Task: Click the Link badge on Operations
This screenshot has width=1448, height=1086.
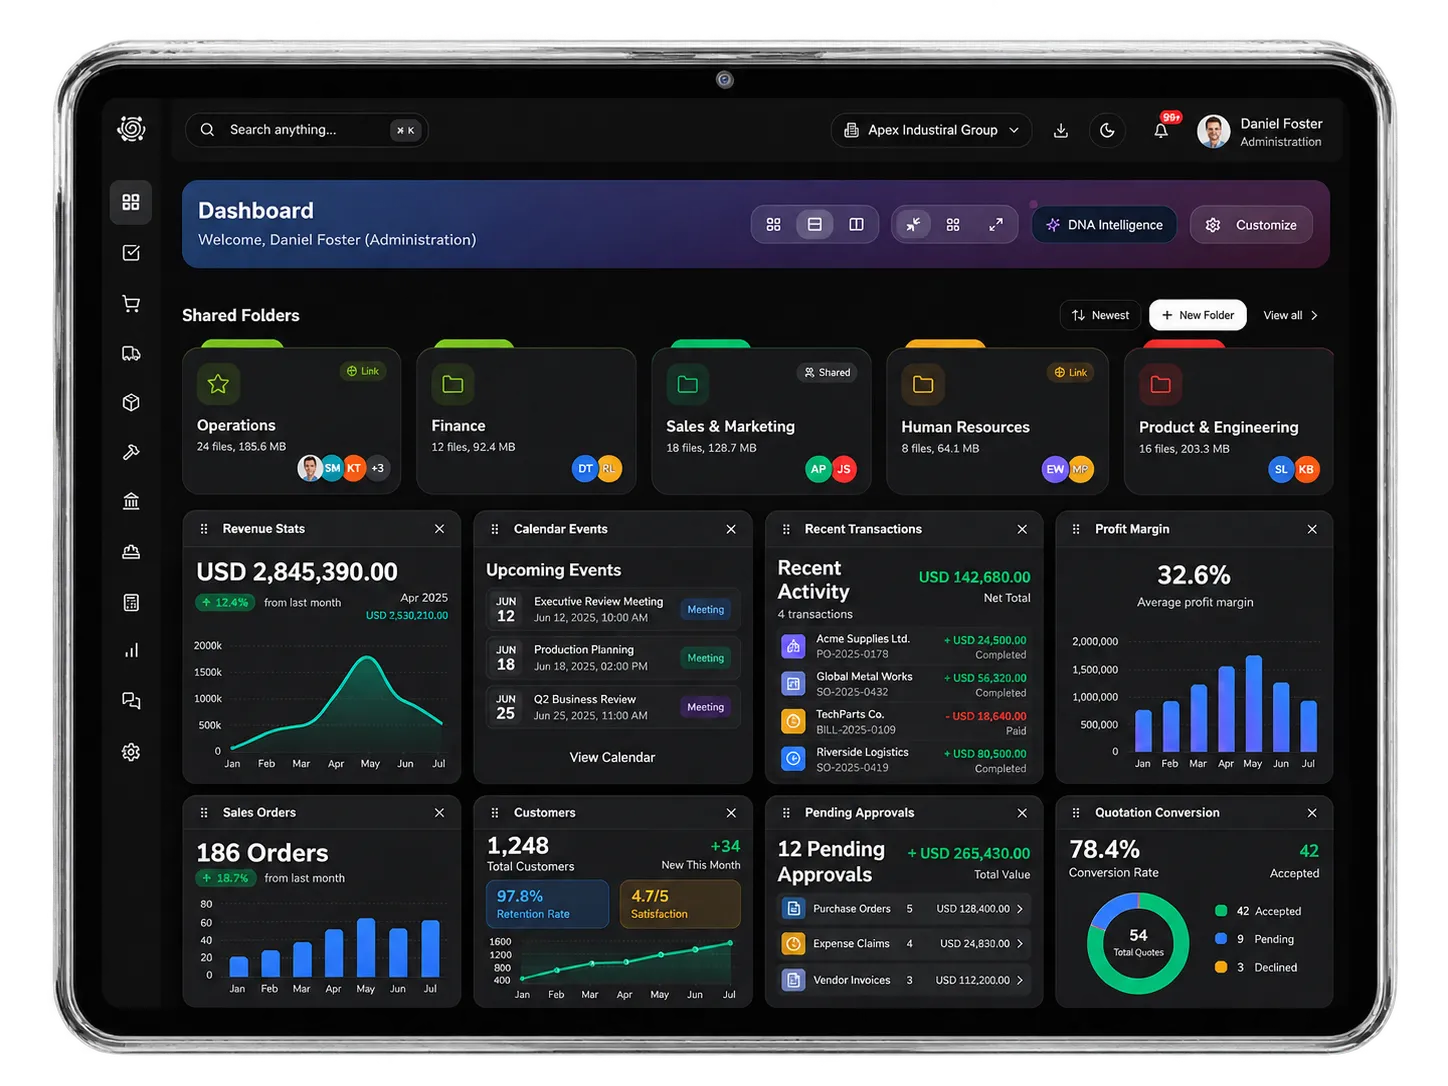Action: point(362,371)
